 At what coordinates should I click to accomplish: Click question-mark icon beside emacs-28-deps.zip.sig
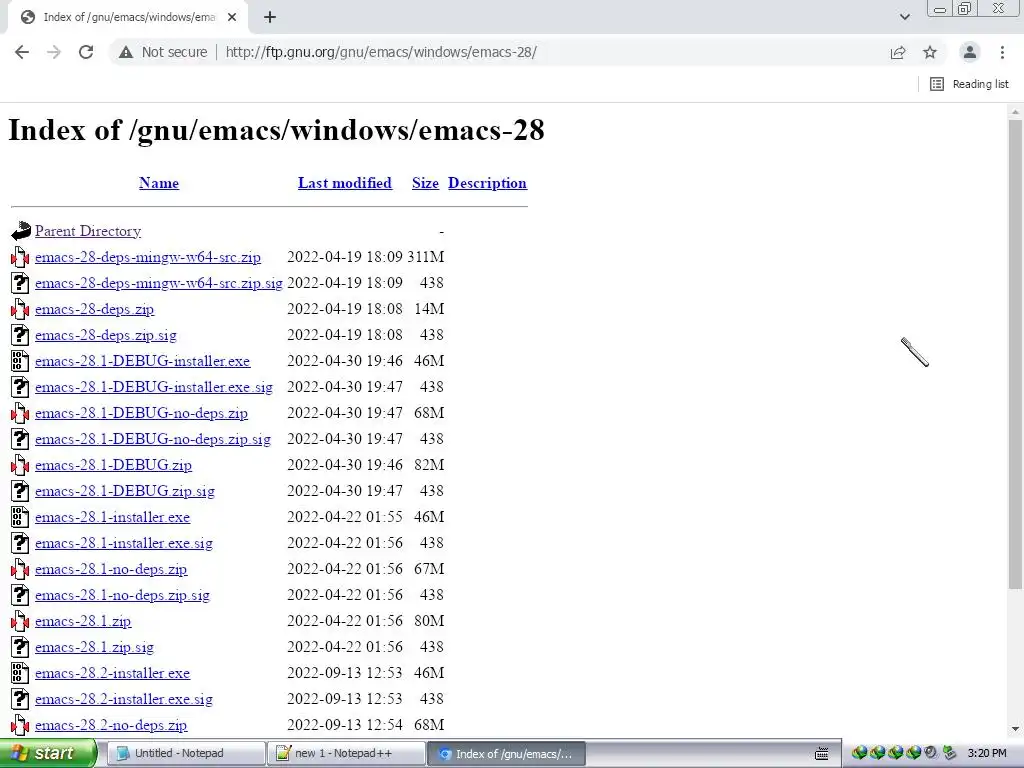(x=20, y=335)
